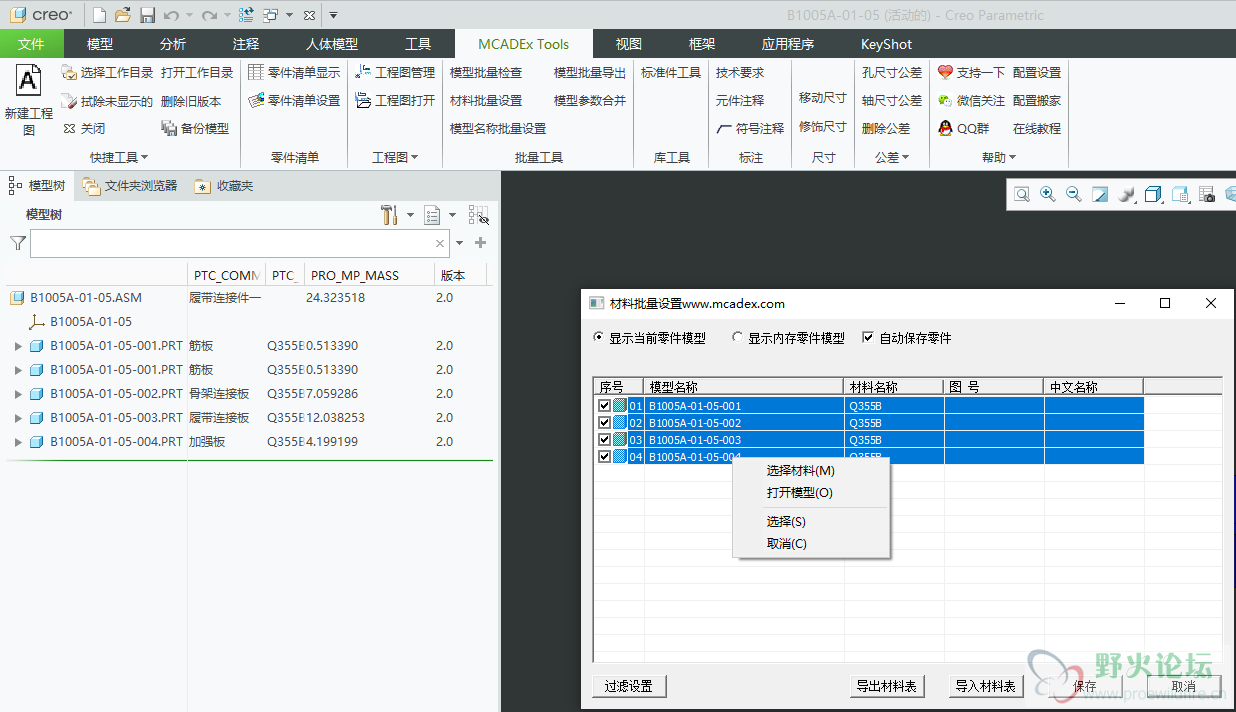Expand the 公差 group dropdown
Image resolution: width=1236 pixels, height=712 pixels.
point(892,157)
